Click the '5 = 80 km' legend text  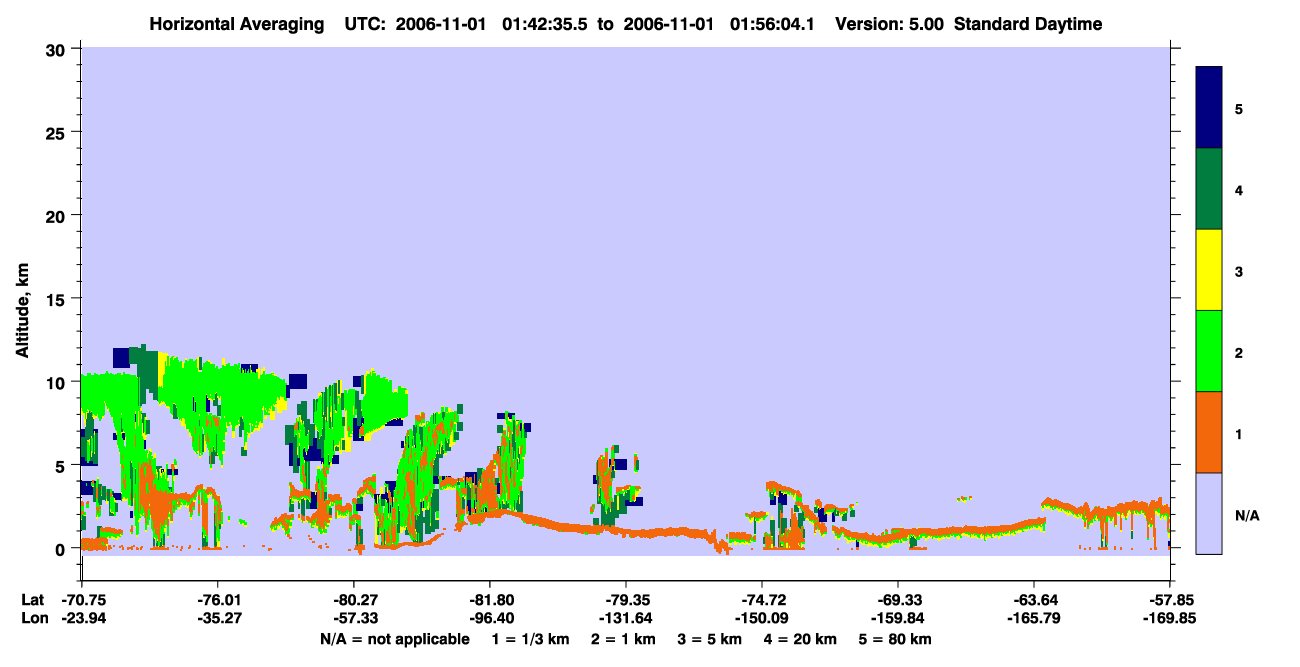click(896, 639)
